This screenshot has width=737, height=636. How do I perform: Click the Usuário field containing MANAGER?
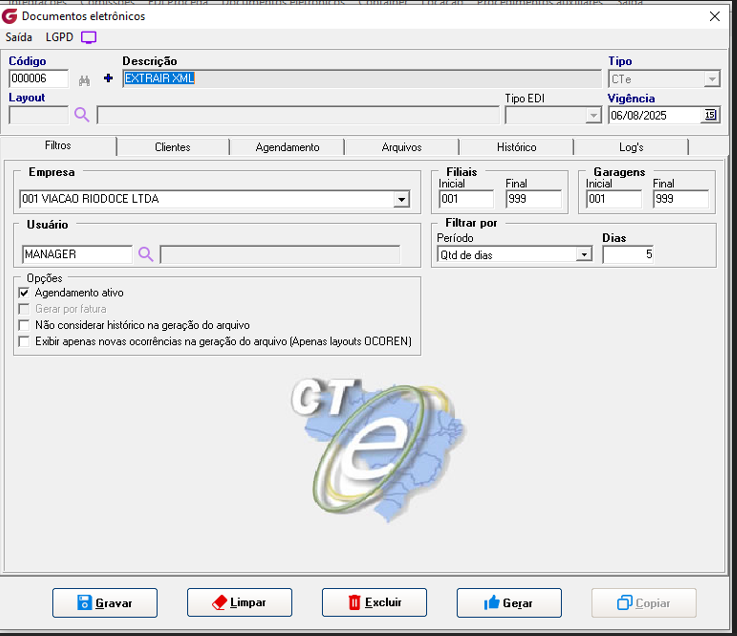click(77, 254)
